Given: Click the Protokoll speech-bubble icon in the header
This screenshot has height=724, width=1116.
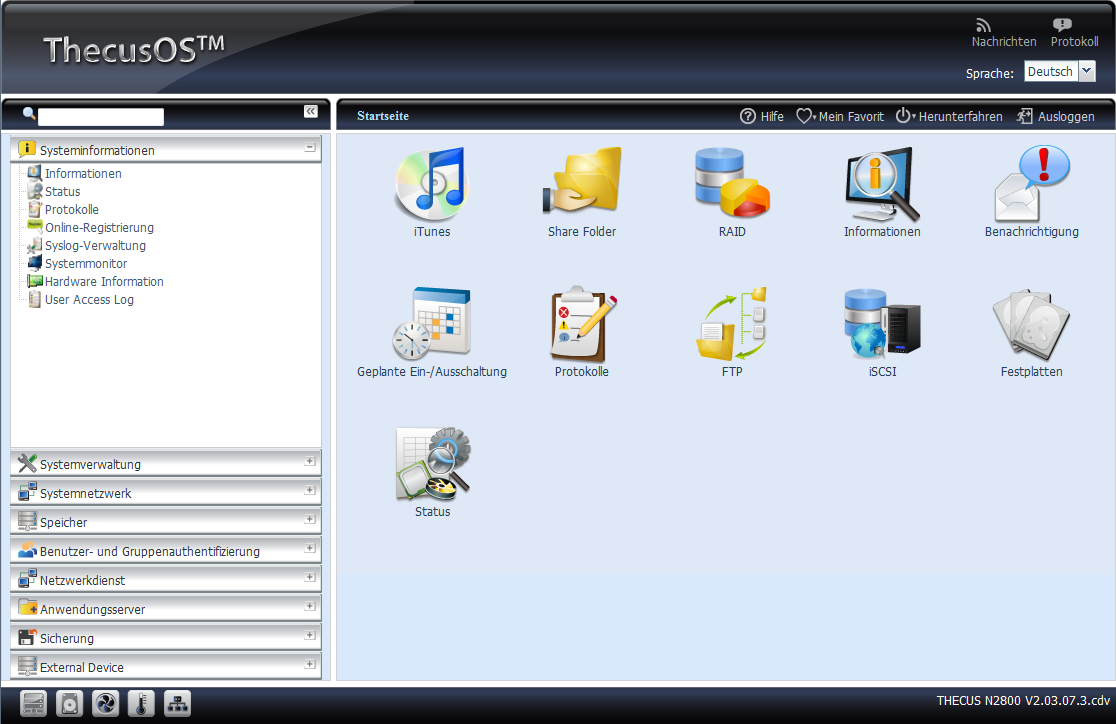Looking at the screenshot, I should (1062, 26).
